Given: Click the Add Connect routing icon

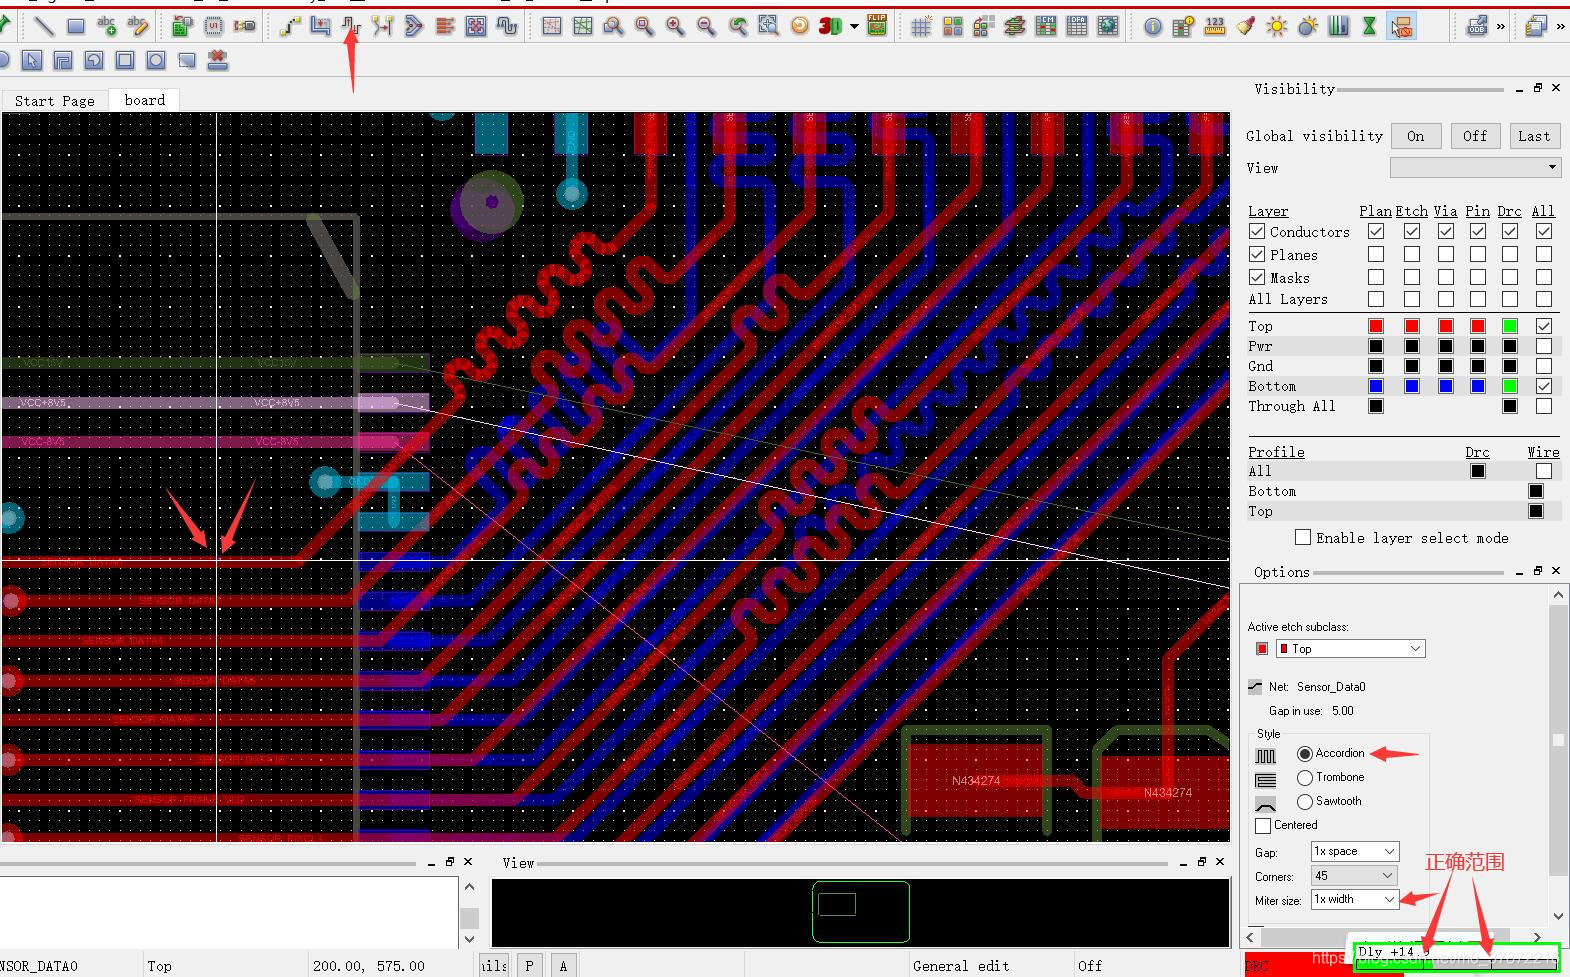Looking at the screenshot, I should click(x=290, y=27).
